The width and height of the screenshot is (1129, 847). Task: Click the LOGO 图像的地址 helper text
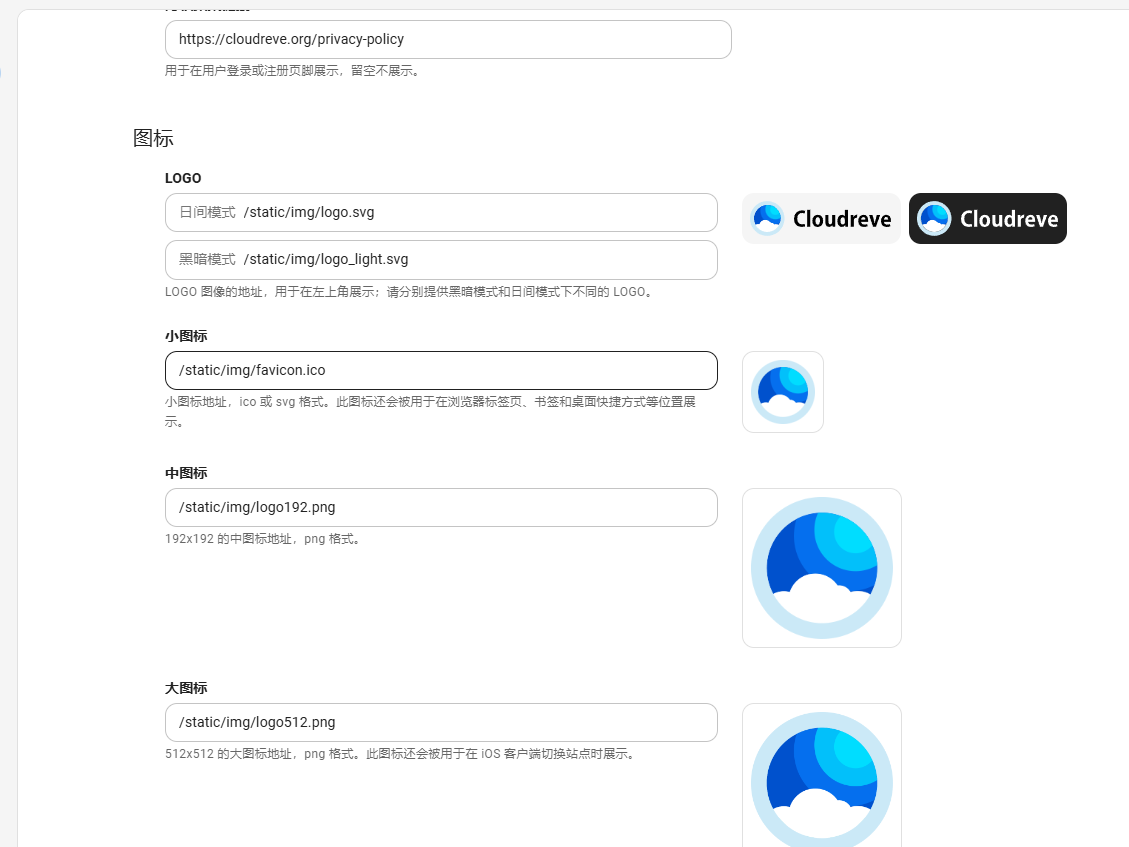(x=410, y=292)
